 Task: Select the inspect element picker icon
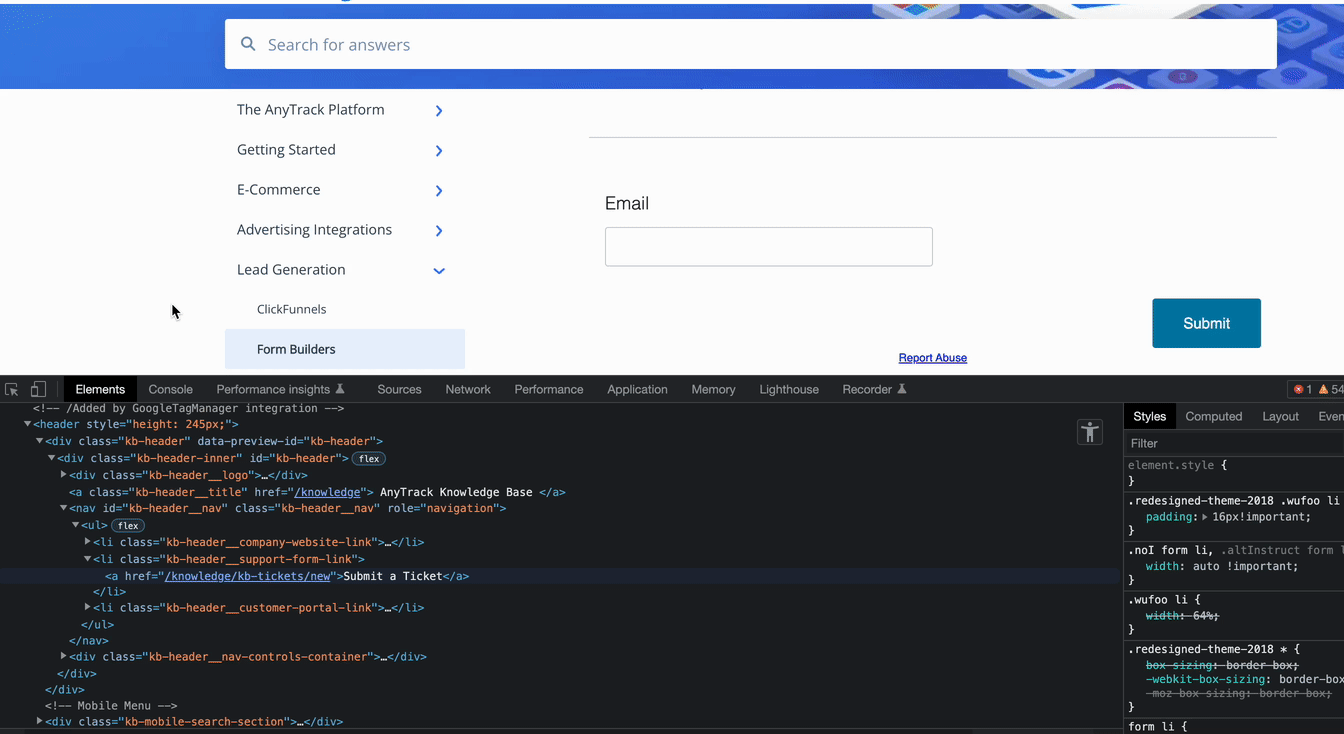coord(12,389)
